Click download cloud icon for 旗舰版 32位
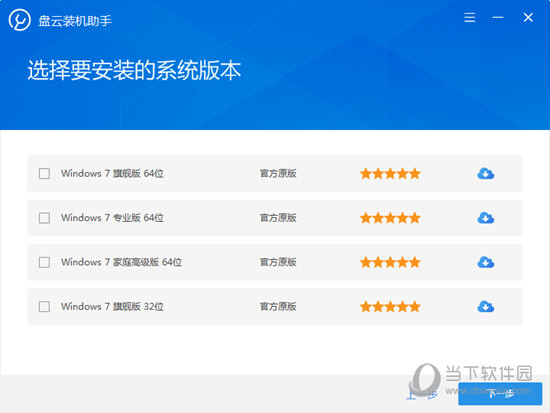 [486, 307]
